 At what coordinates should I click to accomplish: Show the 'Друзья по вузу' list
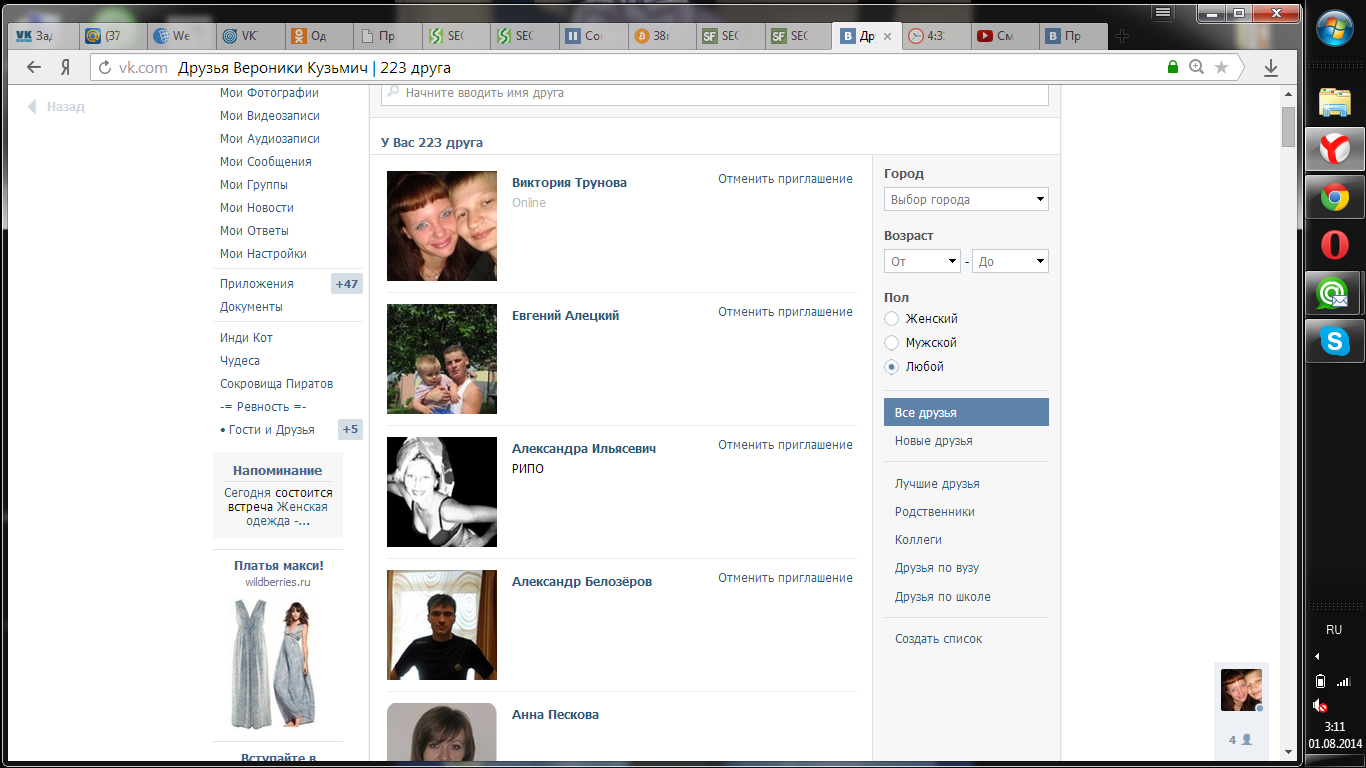tap(937, 568)
